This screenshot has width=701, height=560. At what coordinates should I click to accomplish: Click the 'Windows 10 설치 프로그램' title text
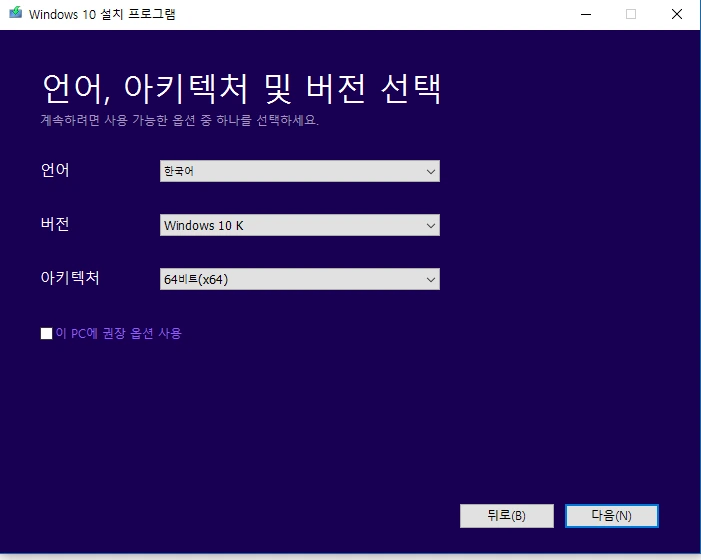point(102,14)
